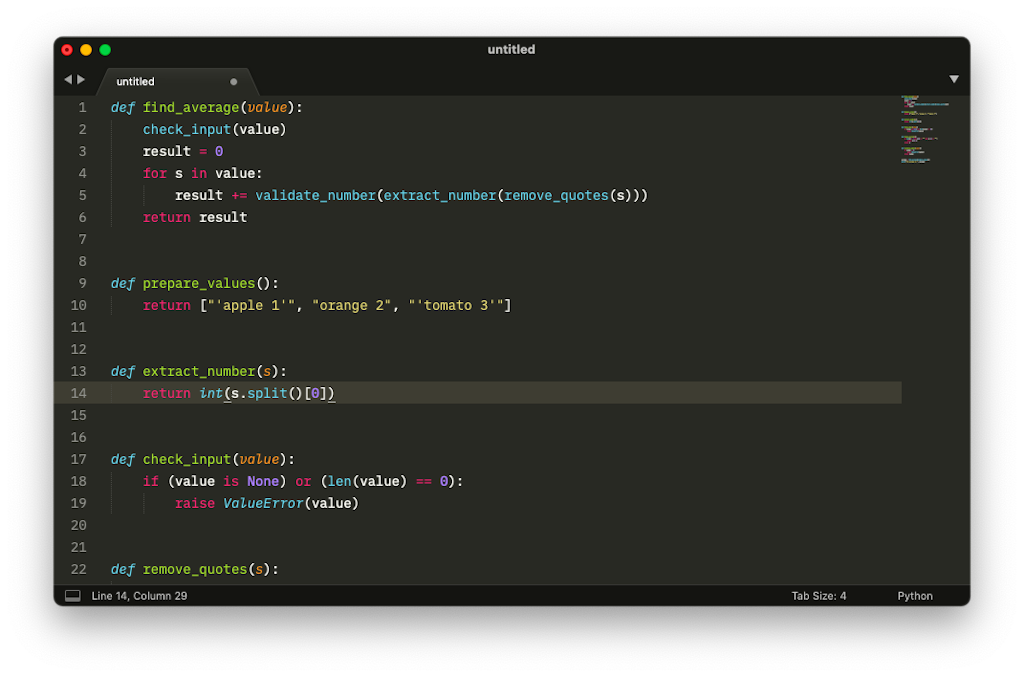
Task: Open the tab overflow dropdown arrow
Action: pos(954,78)
